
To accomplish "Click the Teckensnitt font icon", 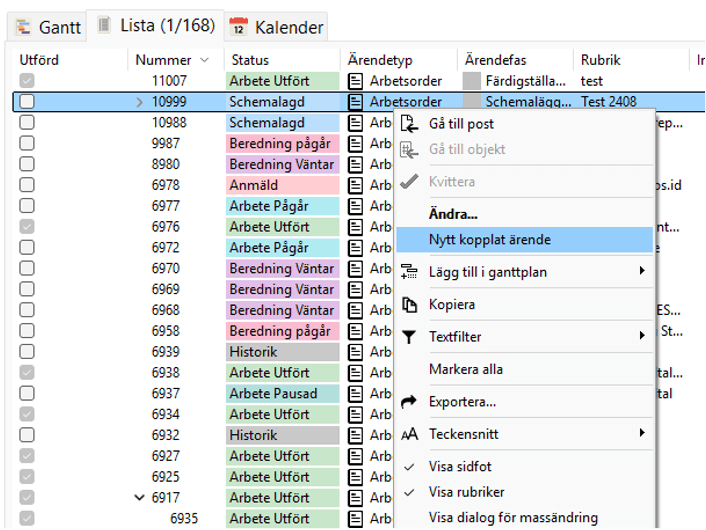I will pos(409,434).
